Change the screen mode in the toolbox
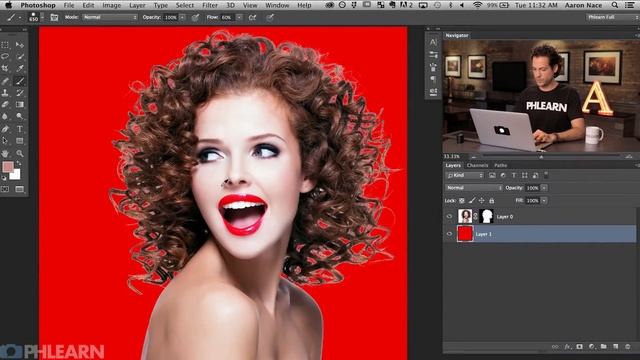 19,189
